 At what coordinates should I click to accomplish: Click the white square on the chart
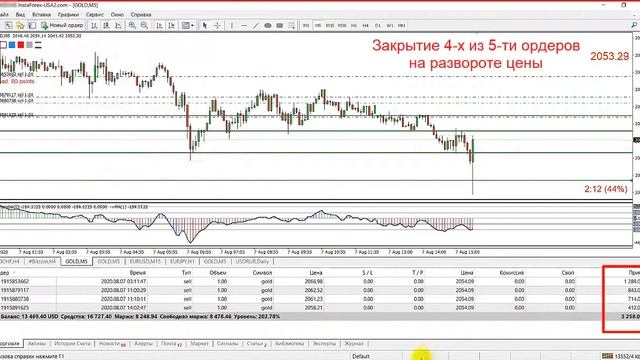point(3,45)
